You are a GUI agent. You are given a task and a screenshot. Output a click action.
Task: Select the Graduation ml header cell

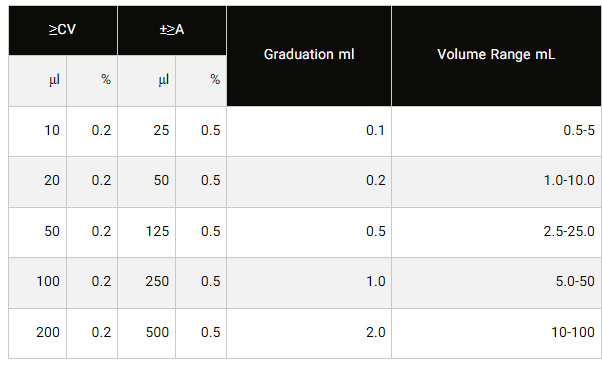pyautogui.click(x=309, y=56)
